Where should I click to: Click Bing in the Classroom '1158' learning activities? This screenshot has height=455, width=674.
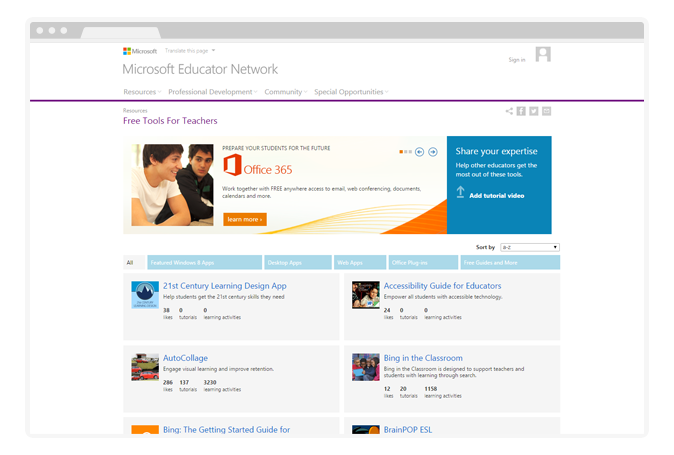click(431, 389)
